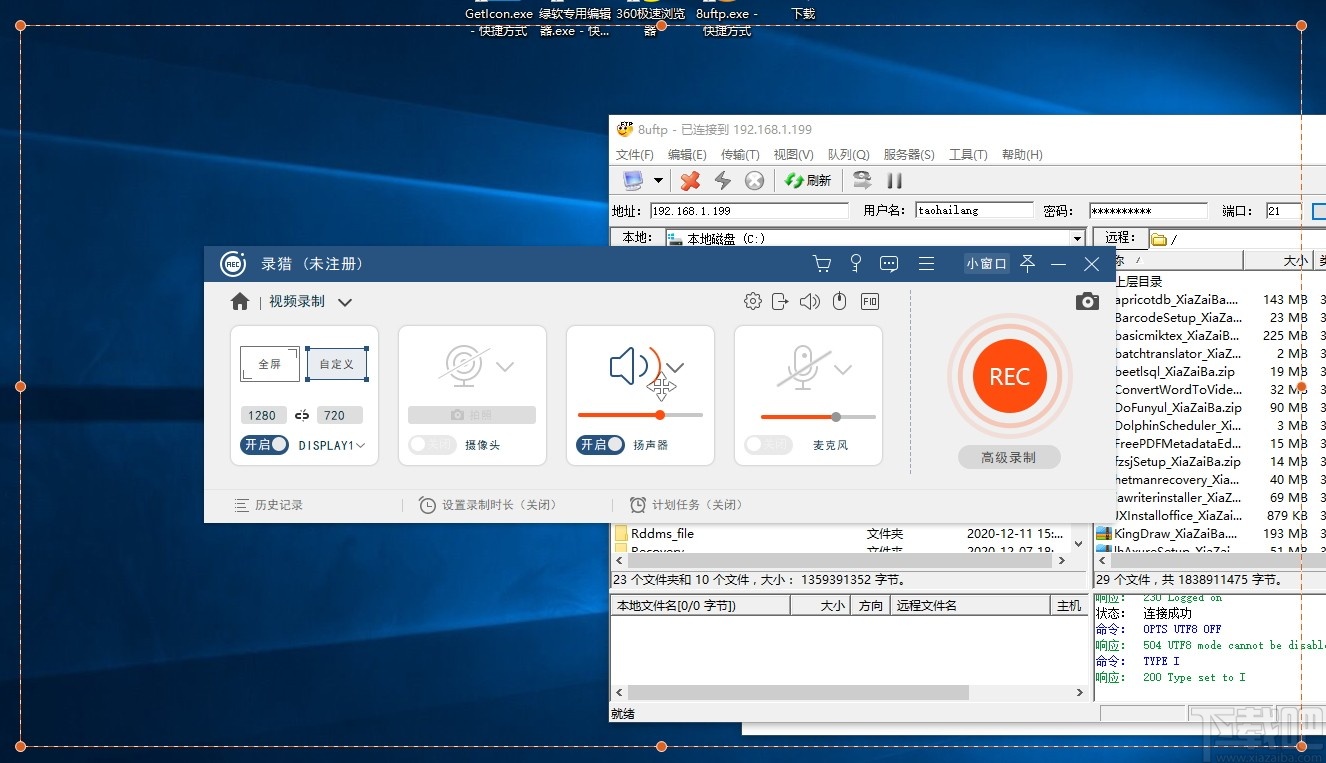Image resolution: width=1326 pixels, height=763 pixels.
Task: Click the feedback speech-bubble icon
Action: (x=888, y=263)
